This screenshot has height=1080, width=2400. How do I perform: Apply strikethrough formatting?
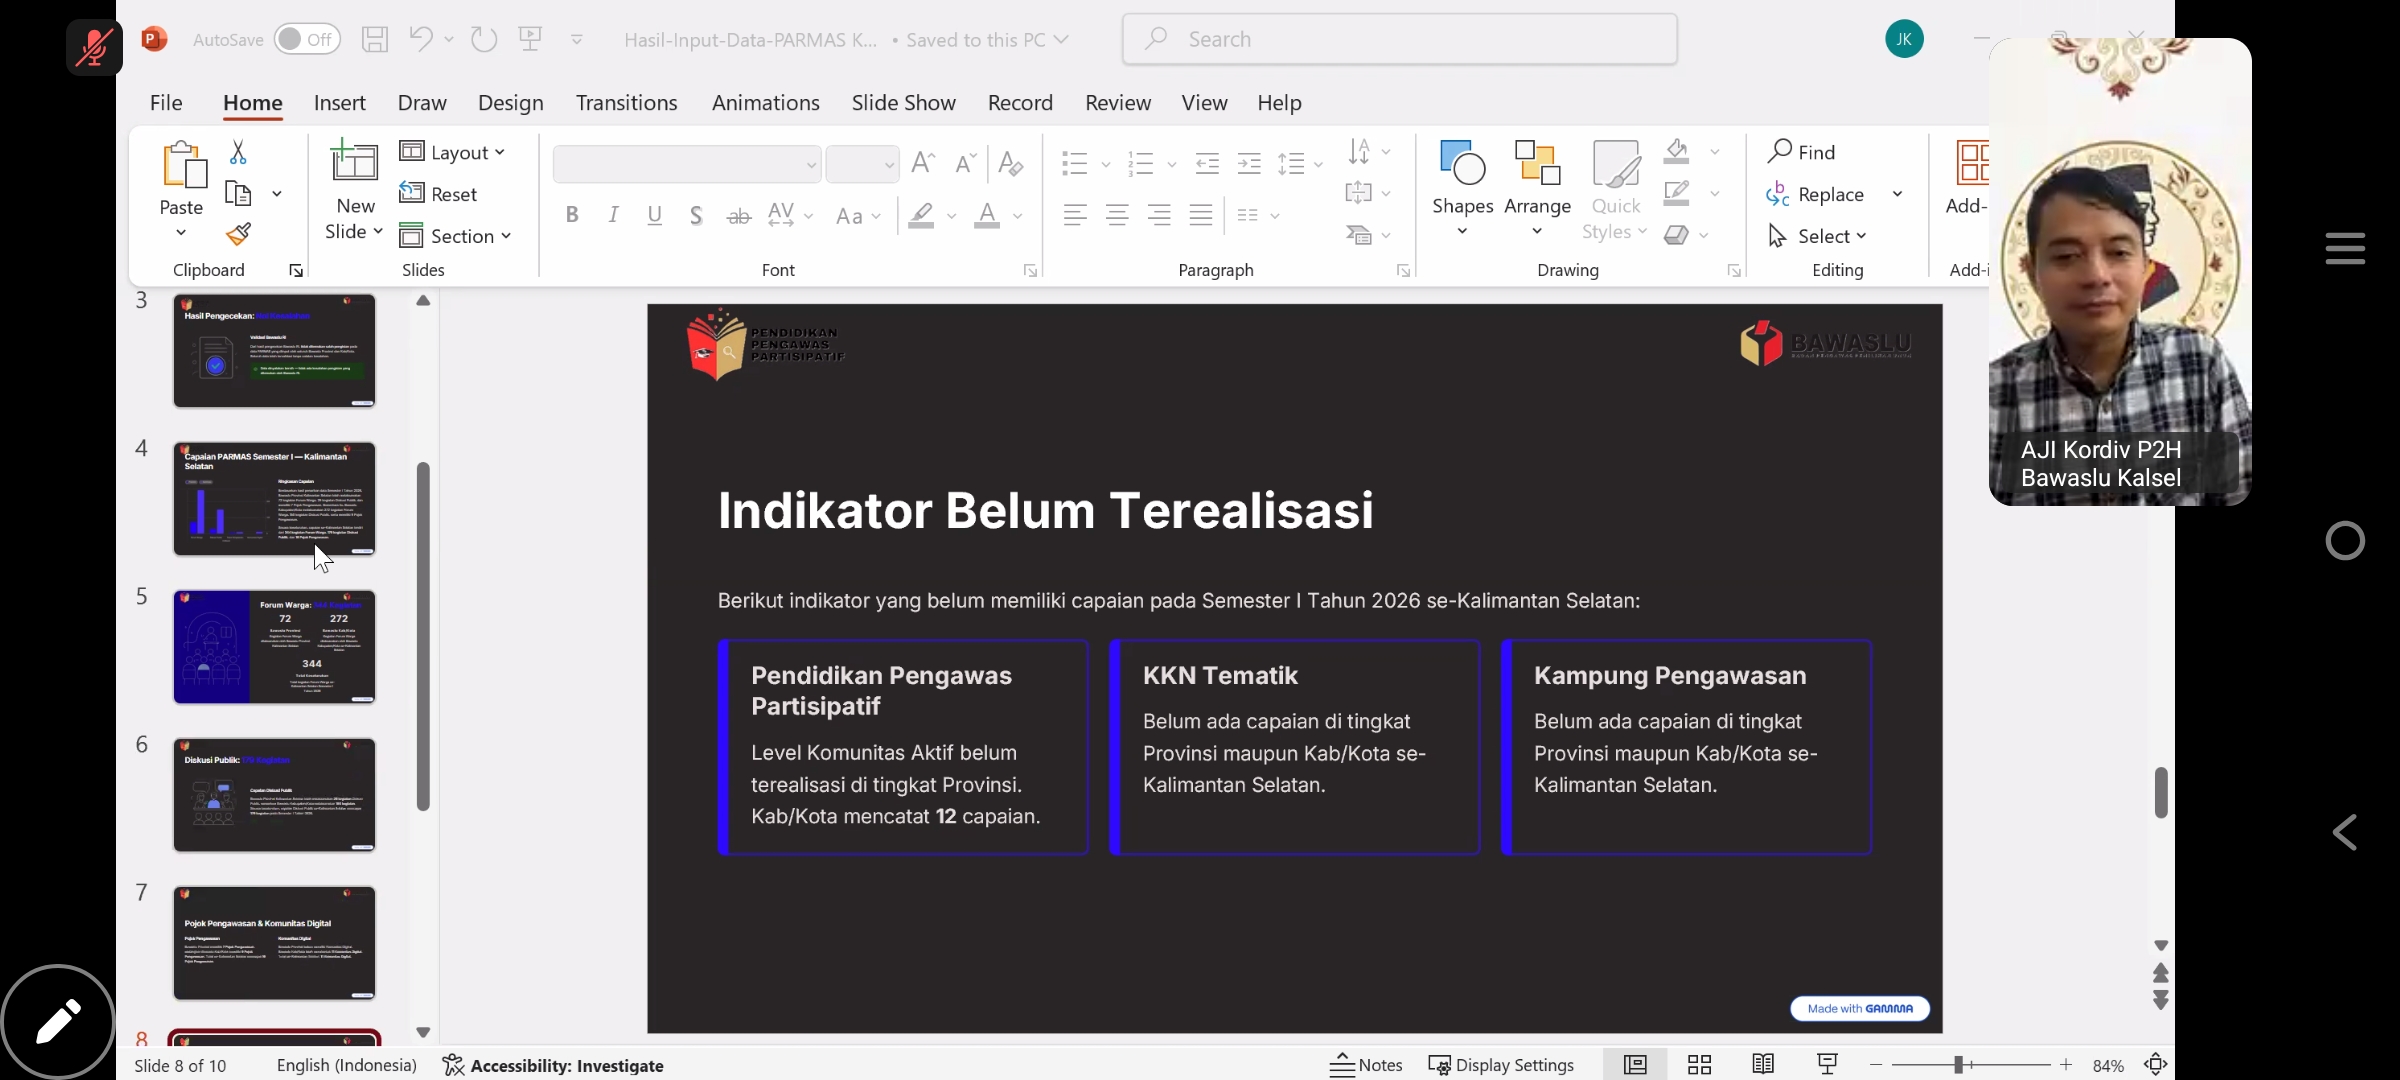[739, 215]
